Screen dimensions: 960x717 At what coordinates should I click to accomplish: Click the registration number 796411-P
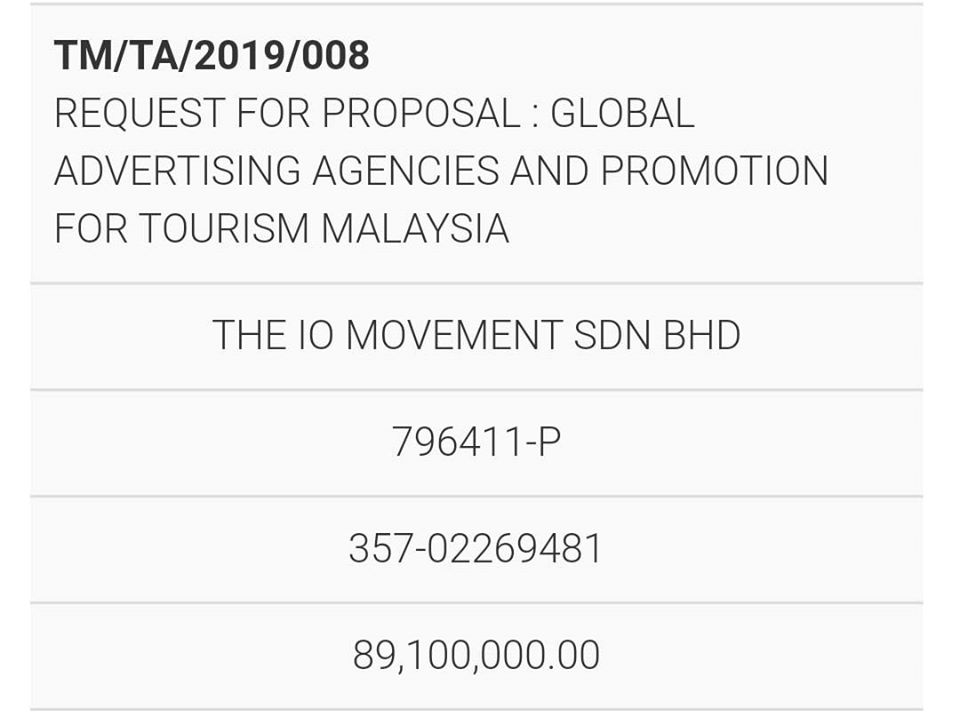pos(476,442)
